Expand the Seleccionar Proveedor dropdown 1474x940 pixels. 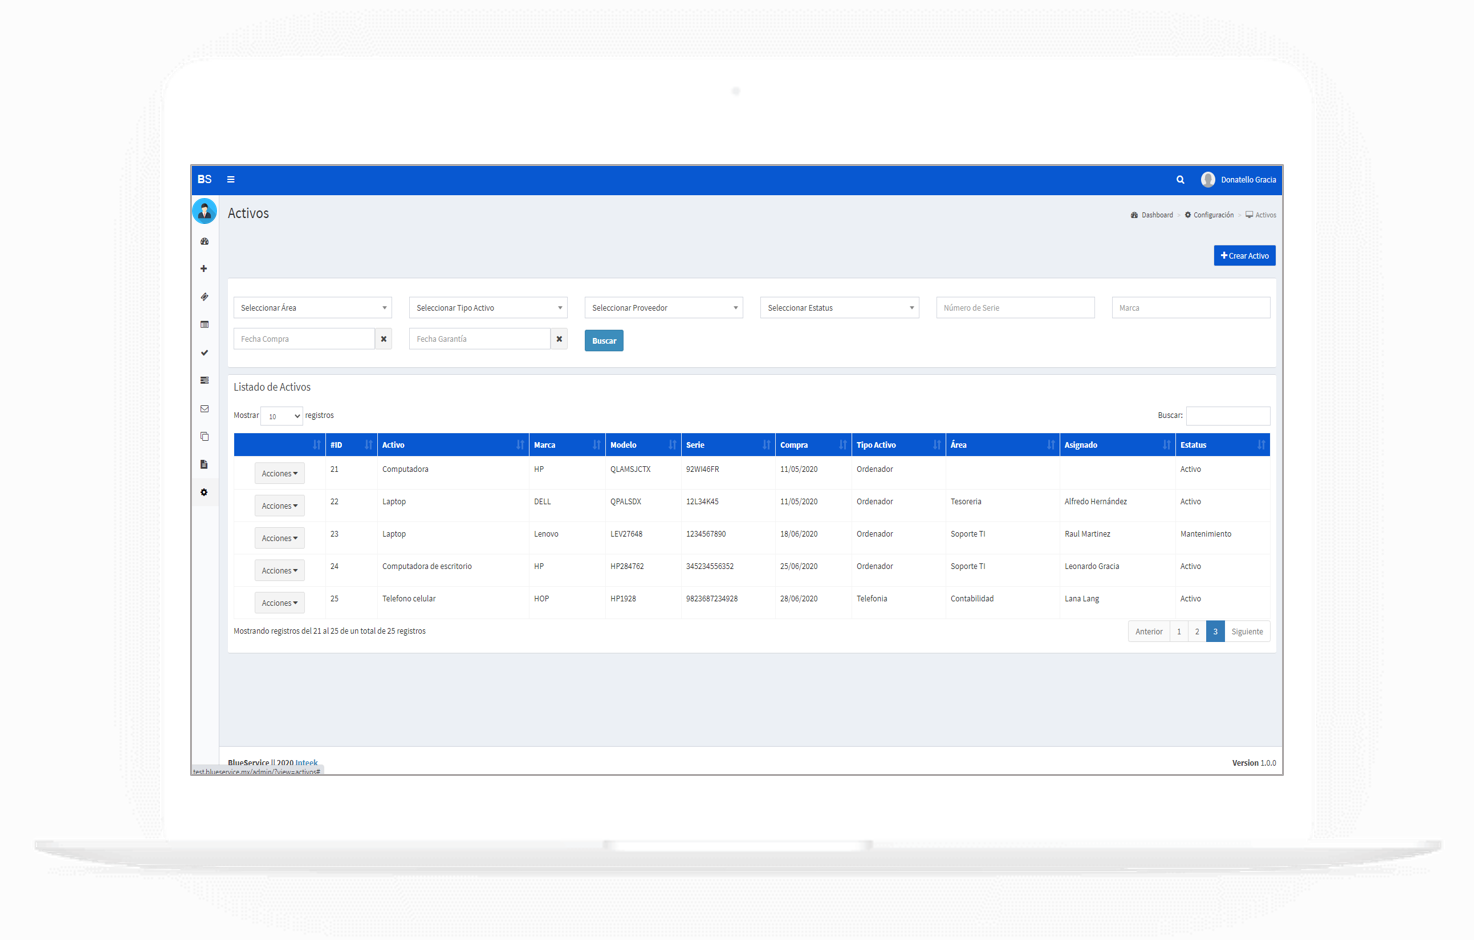pyautogui.click(x=663, y=308)
